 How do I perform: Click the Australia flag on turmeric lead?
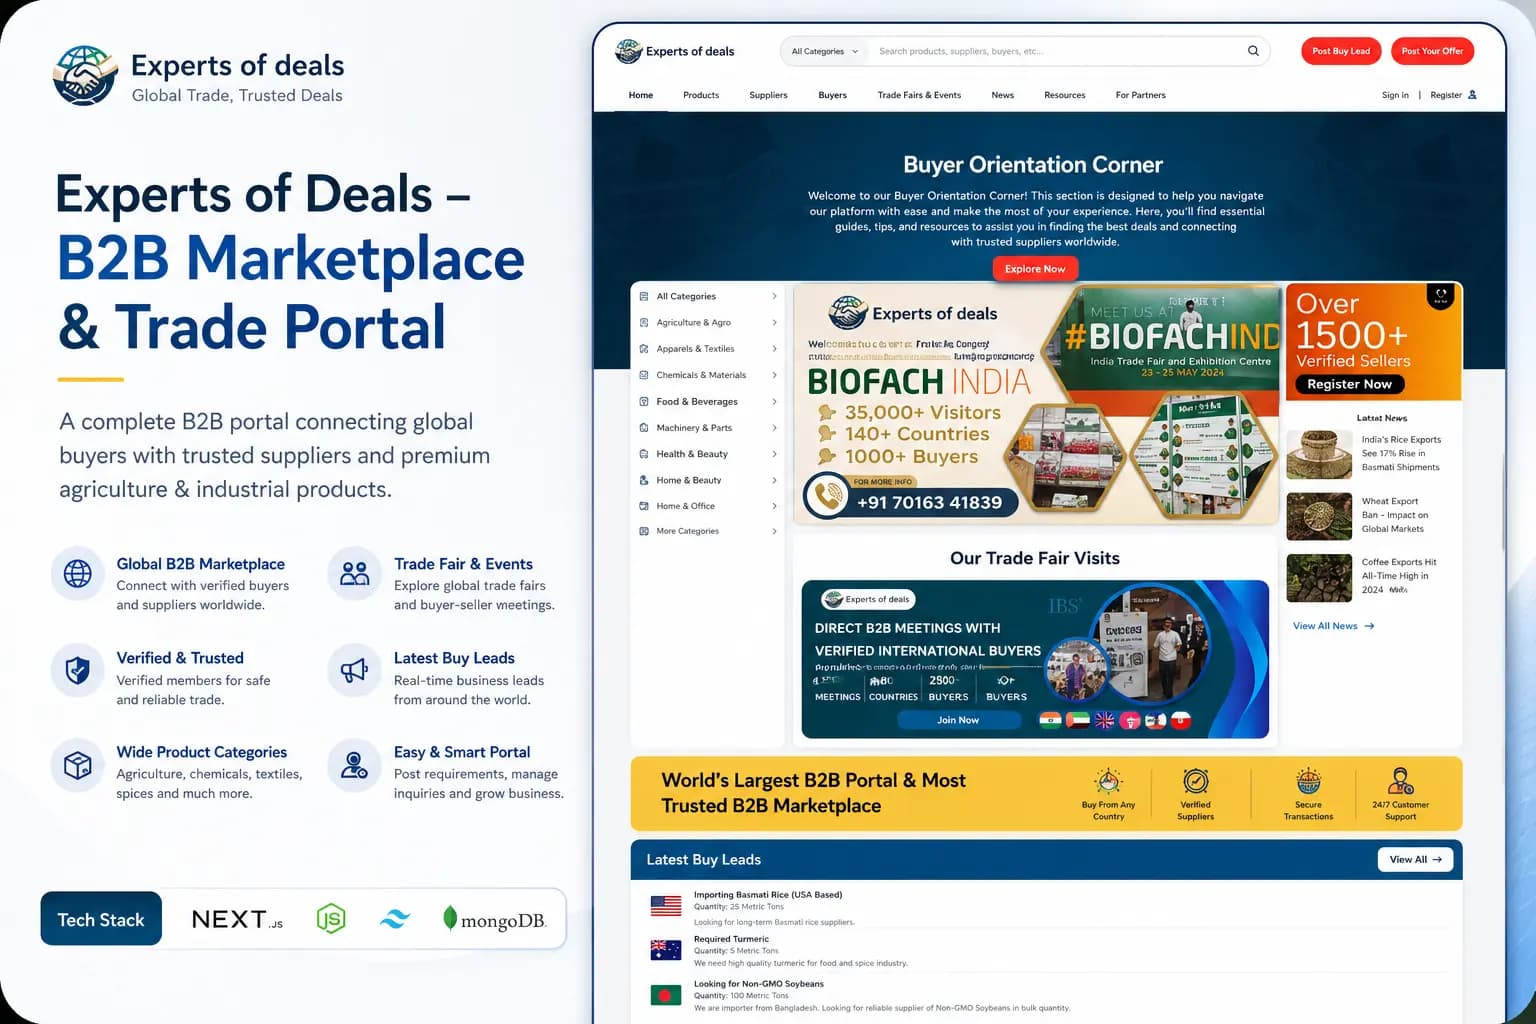(666, 950)
